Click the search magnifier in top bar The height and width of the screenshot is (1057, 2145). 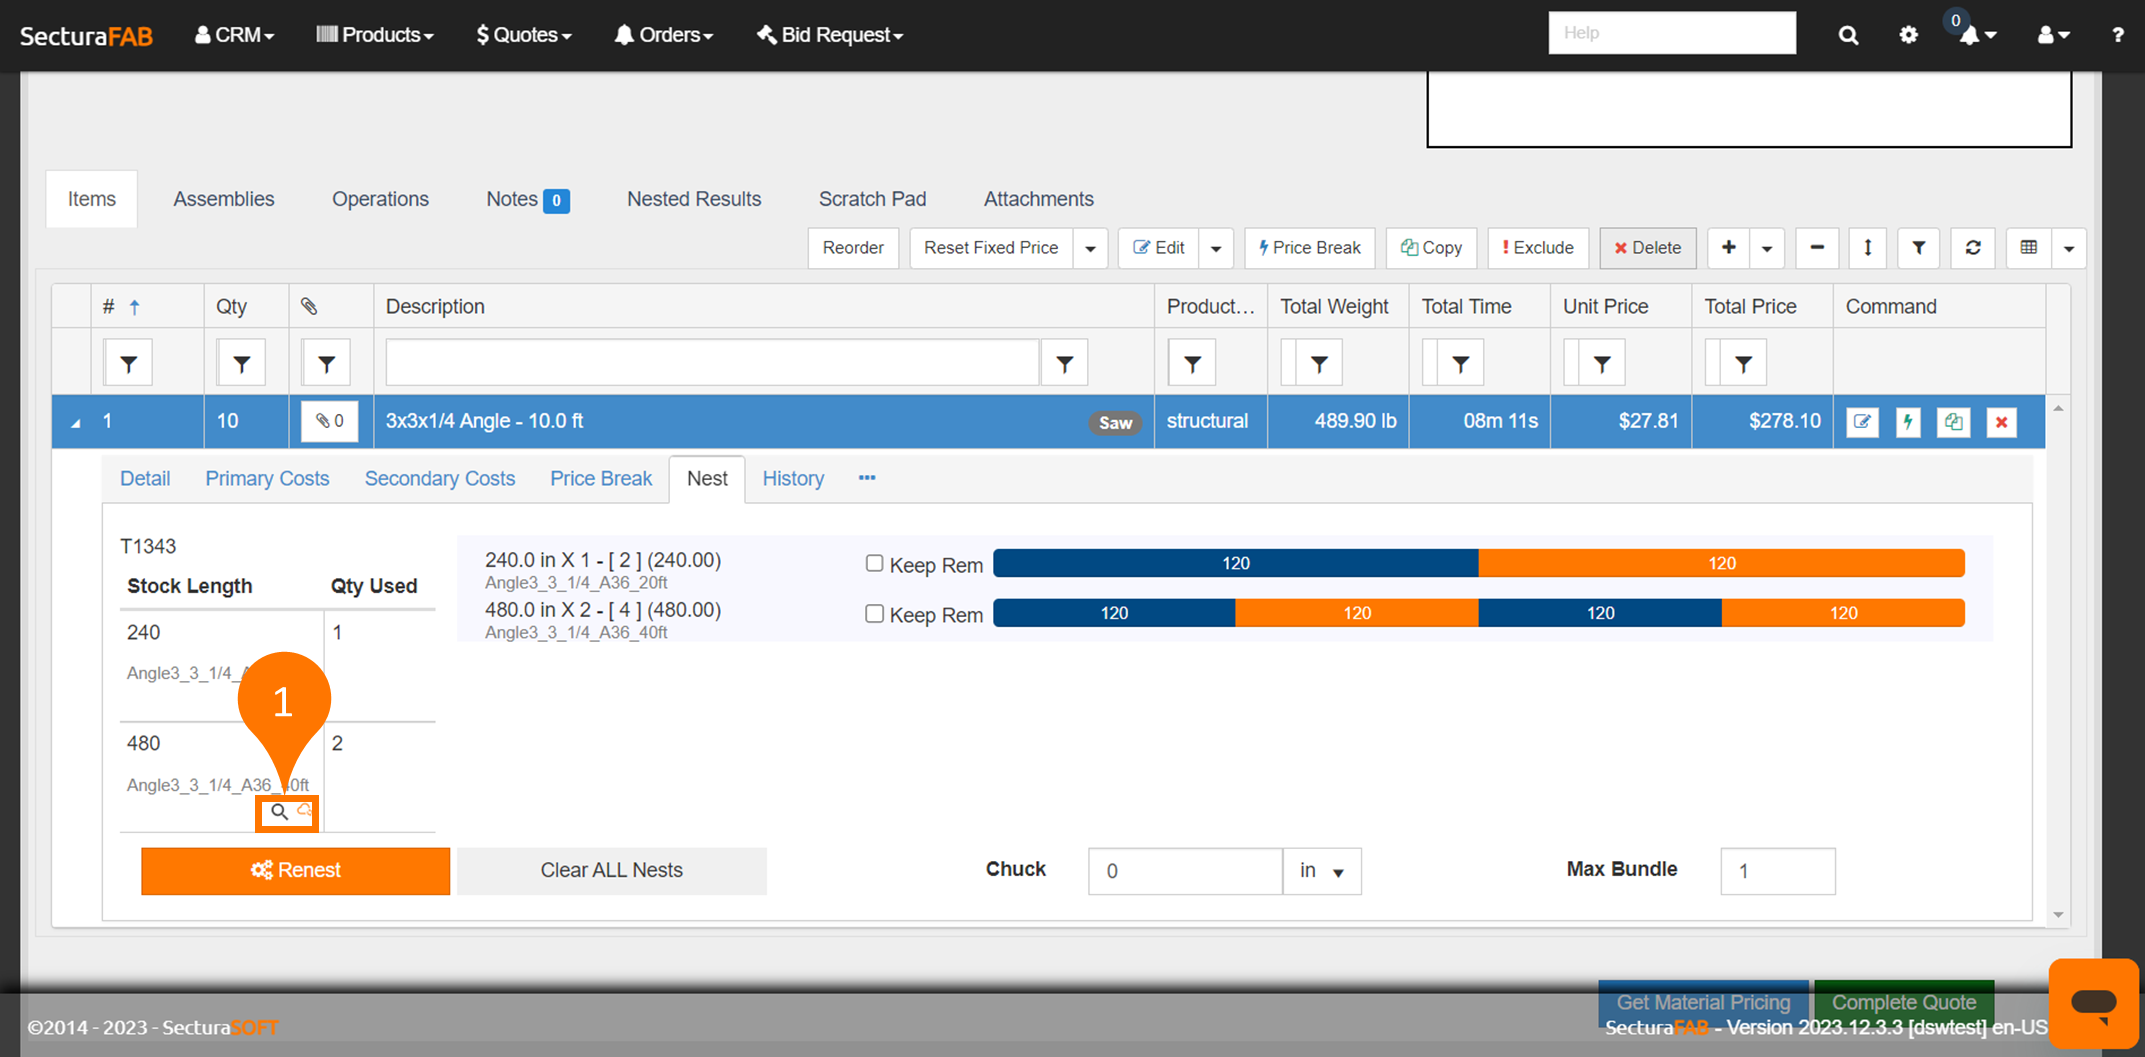click(1848, 35)
